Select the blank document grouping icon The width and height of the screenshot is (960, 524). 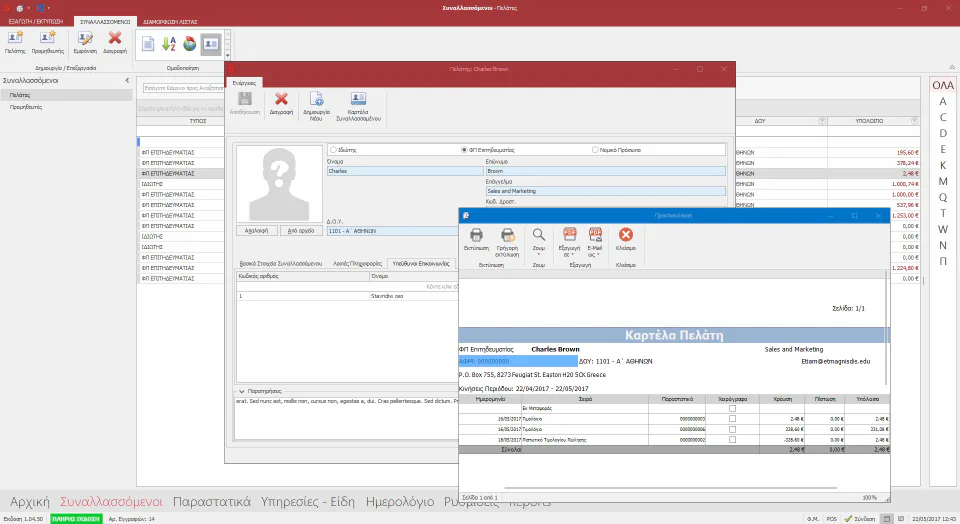point(148,43)
